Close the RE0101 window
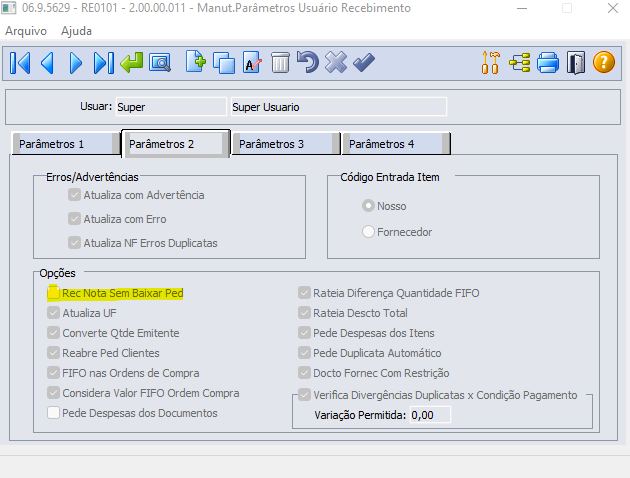 (x=613, y=8)
